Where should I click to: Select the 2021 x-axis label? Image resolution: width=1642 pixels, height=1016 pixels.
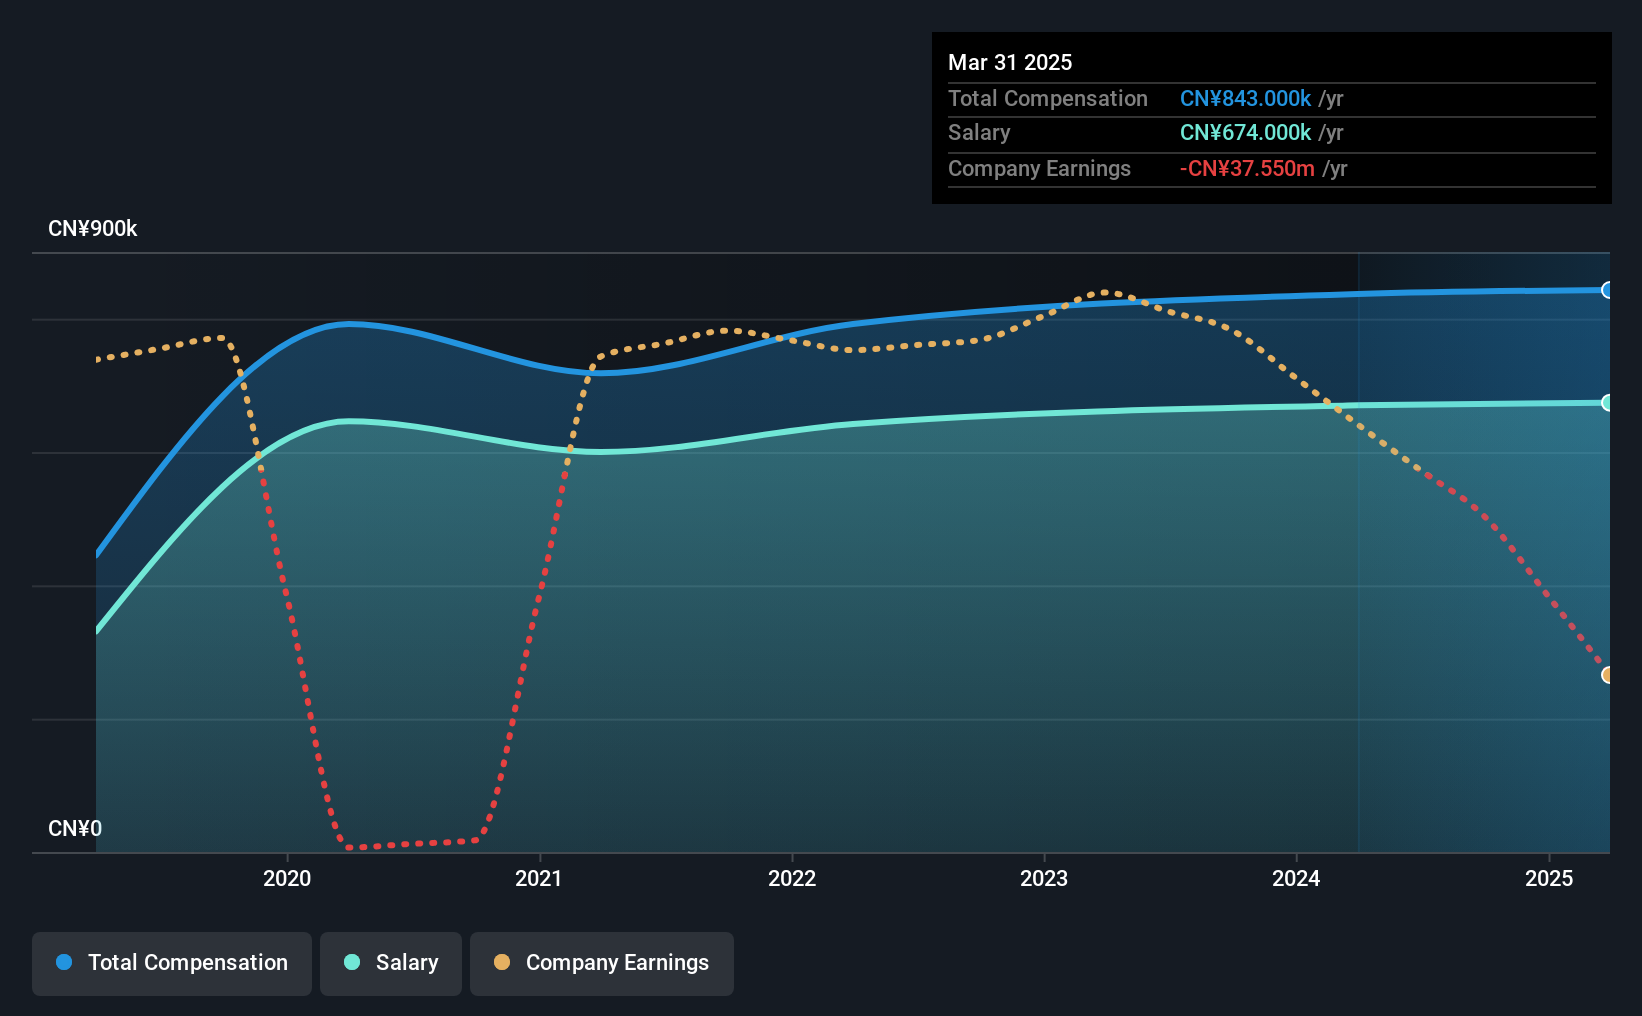539,878
